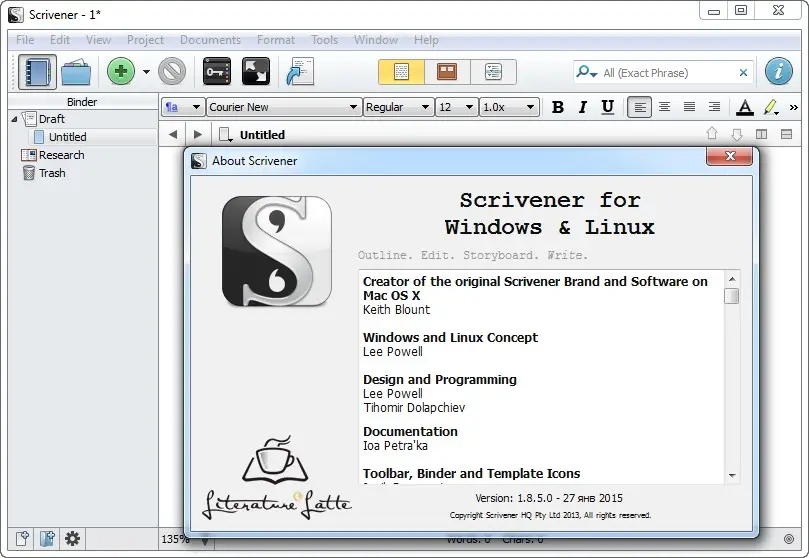Collapse the Draft folder triangle

click(x=14, y=119)
